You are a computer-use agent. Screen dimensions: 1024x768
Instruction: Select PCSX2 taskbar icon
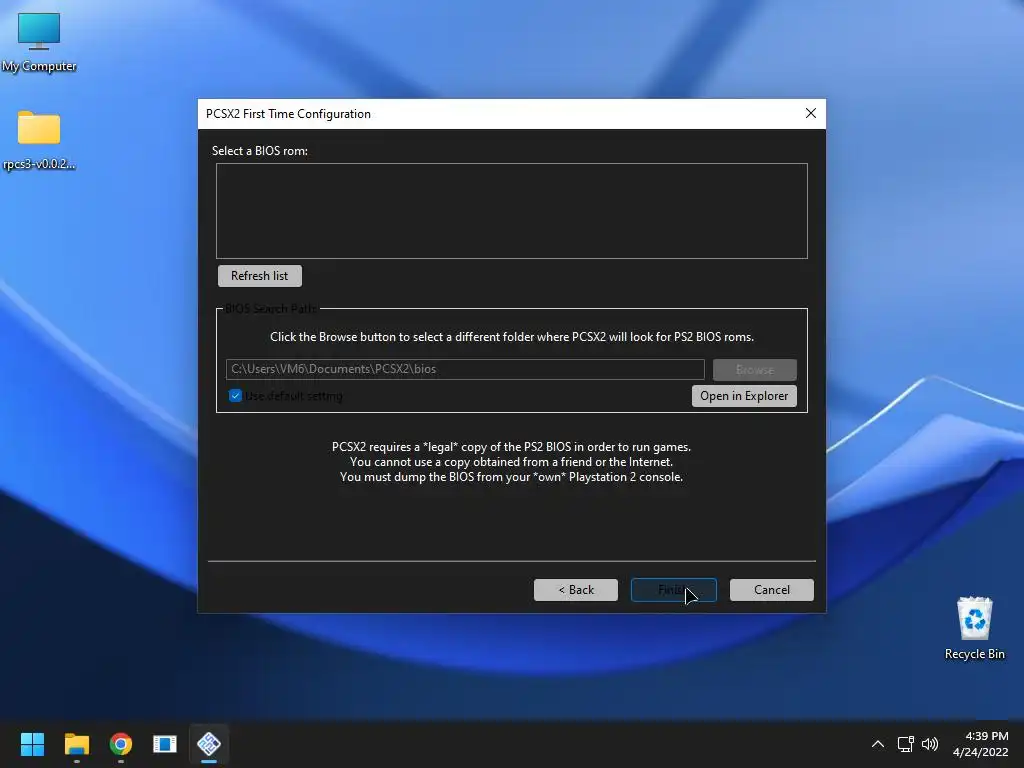pyautogui.click(x=209, y=744)
